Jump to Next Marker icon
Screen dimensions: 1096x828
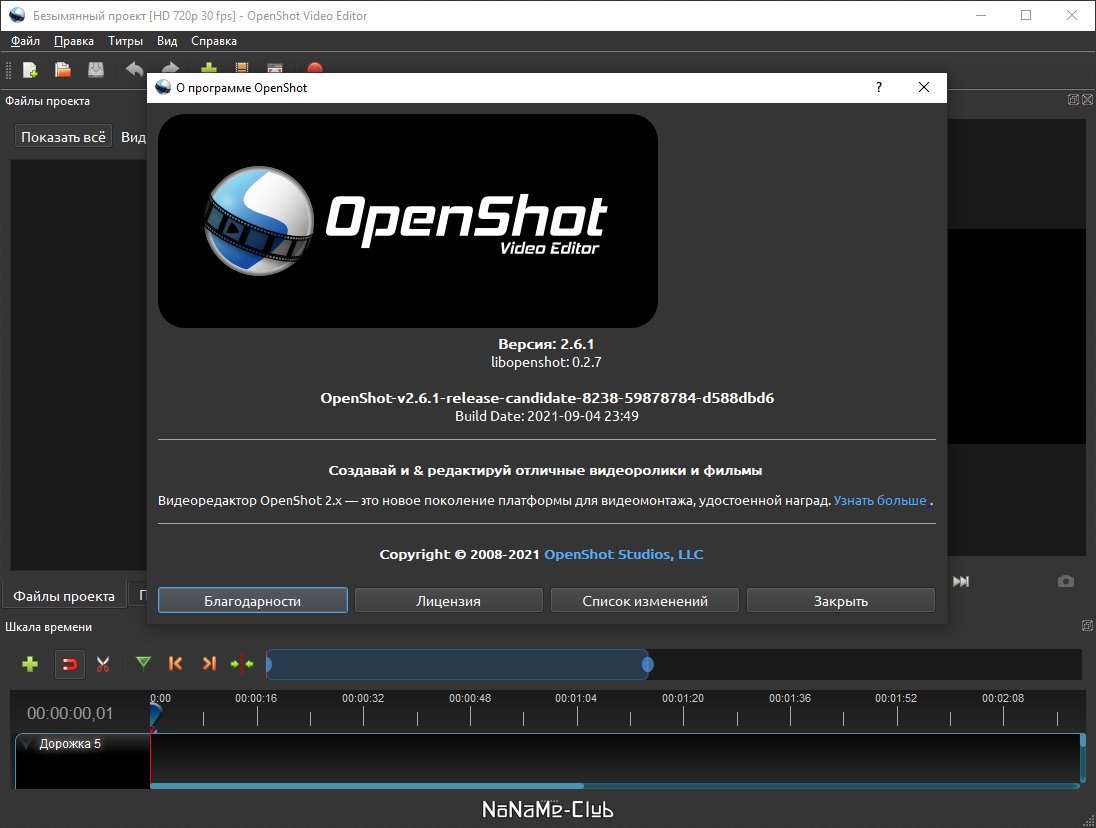[209, 663]
